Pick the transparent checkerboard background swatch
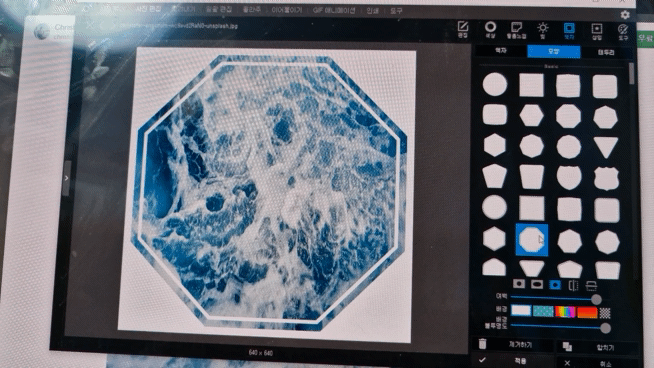The height and width of the screenshot is (368, 654). click(x=605, y=313)
